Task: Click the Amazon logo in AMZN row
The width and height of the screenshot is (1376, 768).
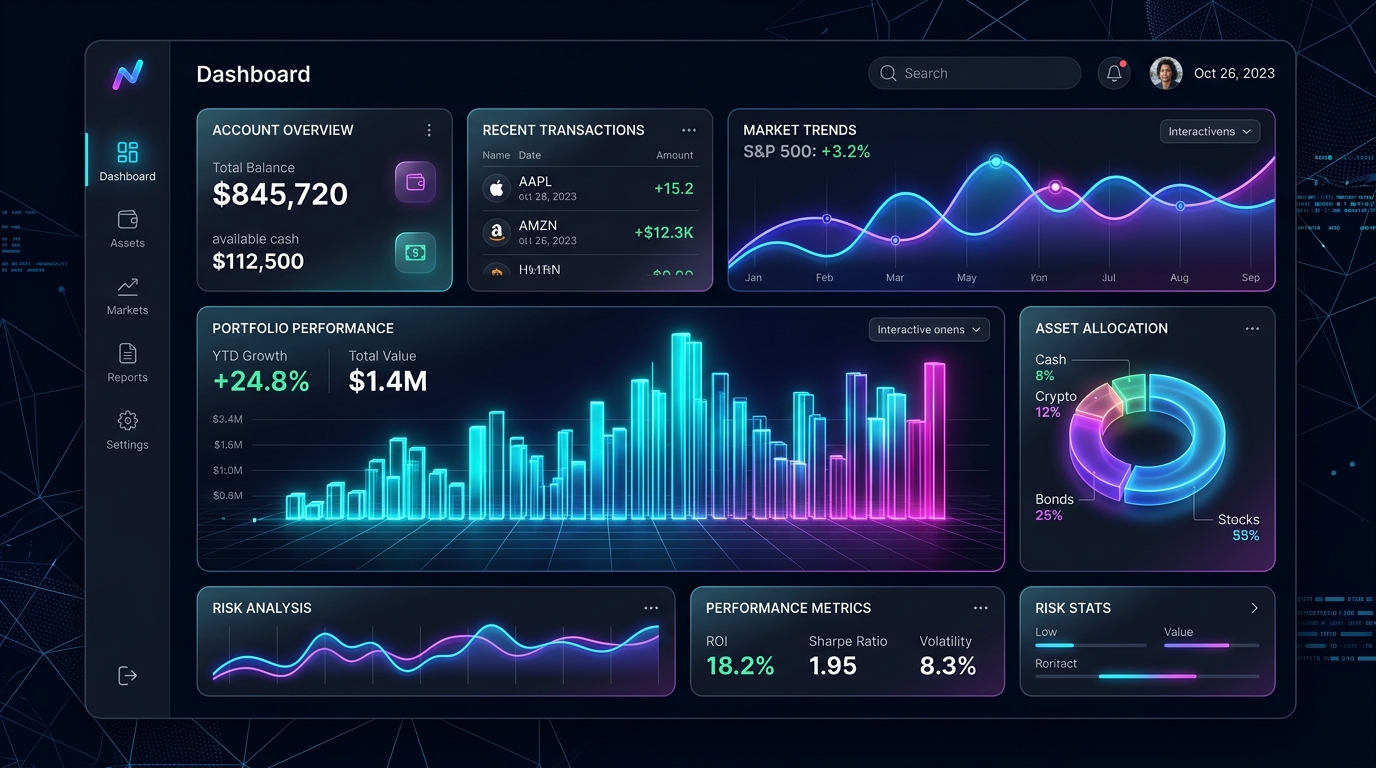Action: coord(496,233)
